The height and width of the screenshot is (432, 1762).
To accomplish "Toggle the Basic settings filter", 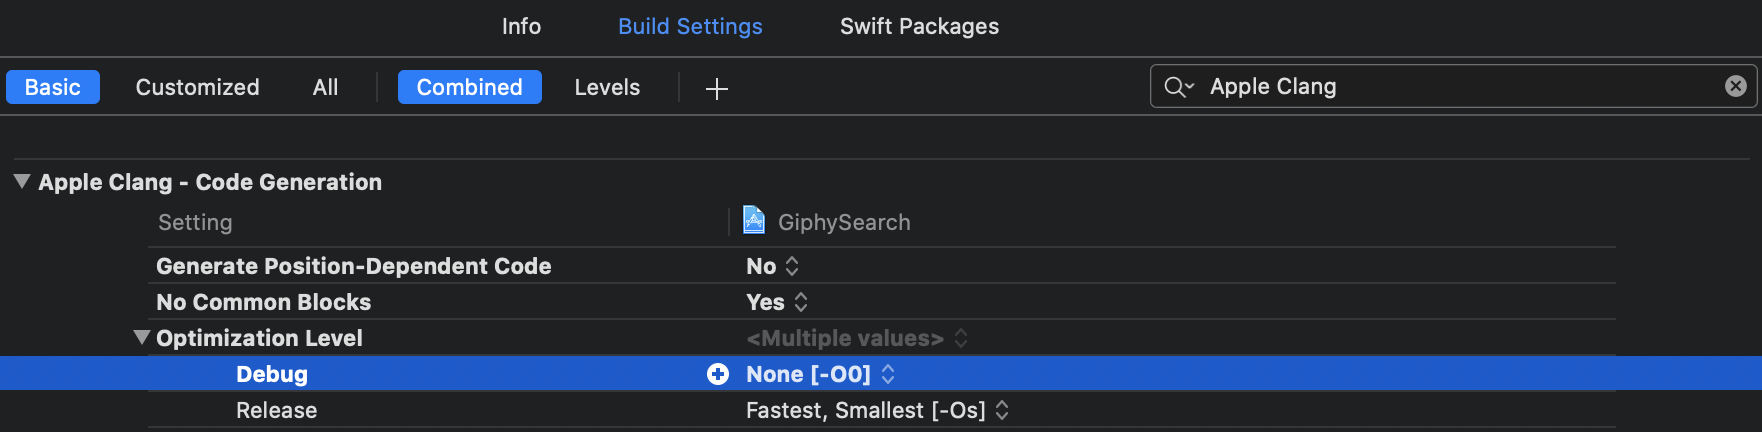I will 53,87.
